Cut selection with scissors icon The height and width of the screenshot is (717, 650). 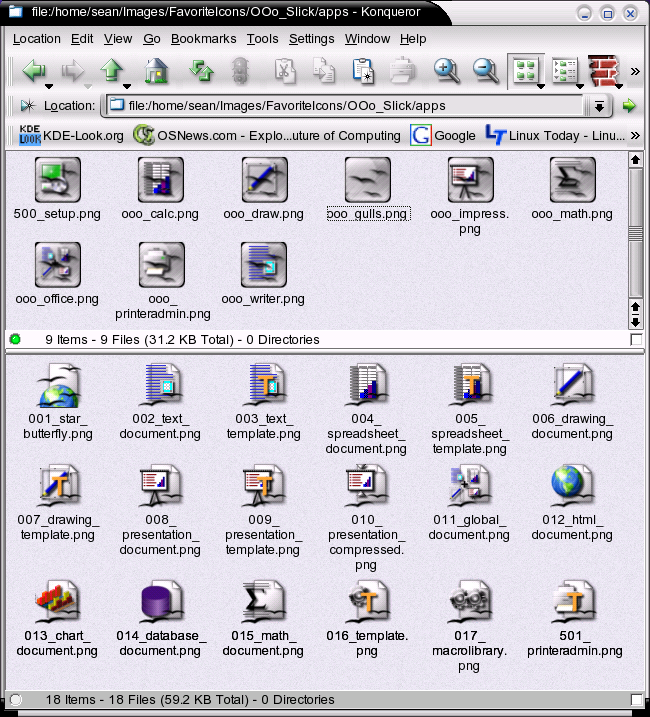[285, 71]
